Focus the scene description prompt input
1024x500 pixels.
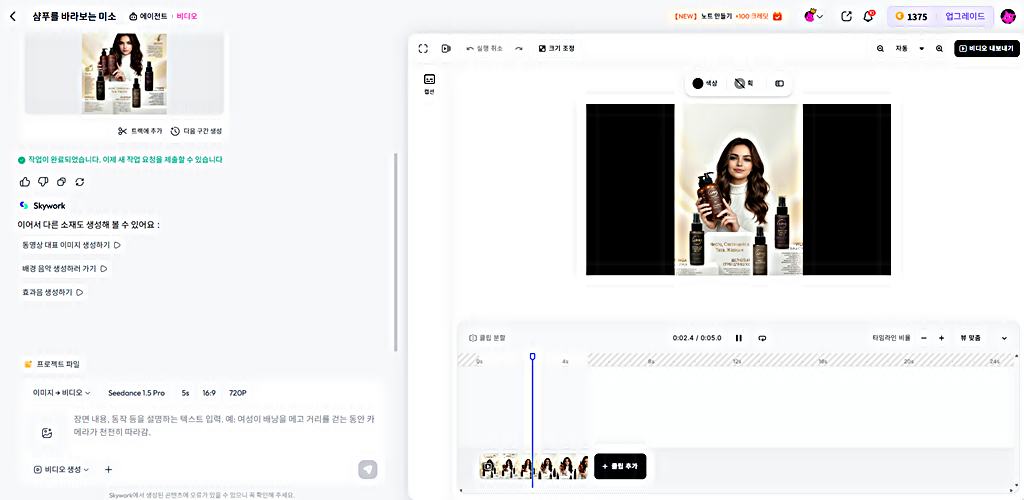click(x=224, y=425)
